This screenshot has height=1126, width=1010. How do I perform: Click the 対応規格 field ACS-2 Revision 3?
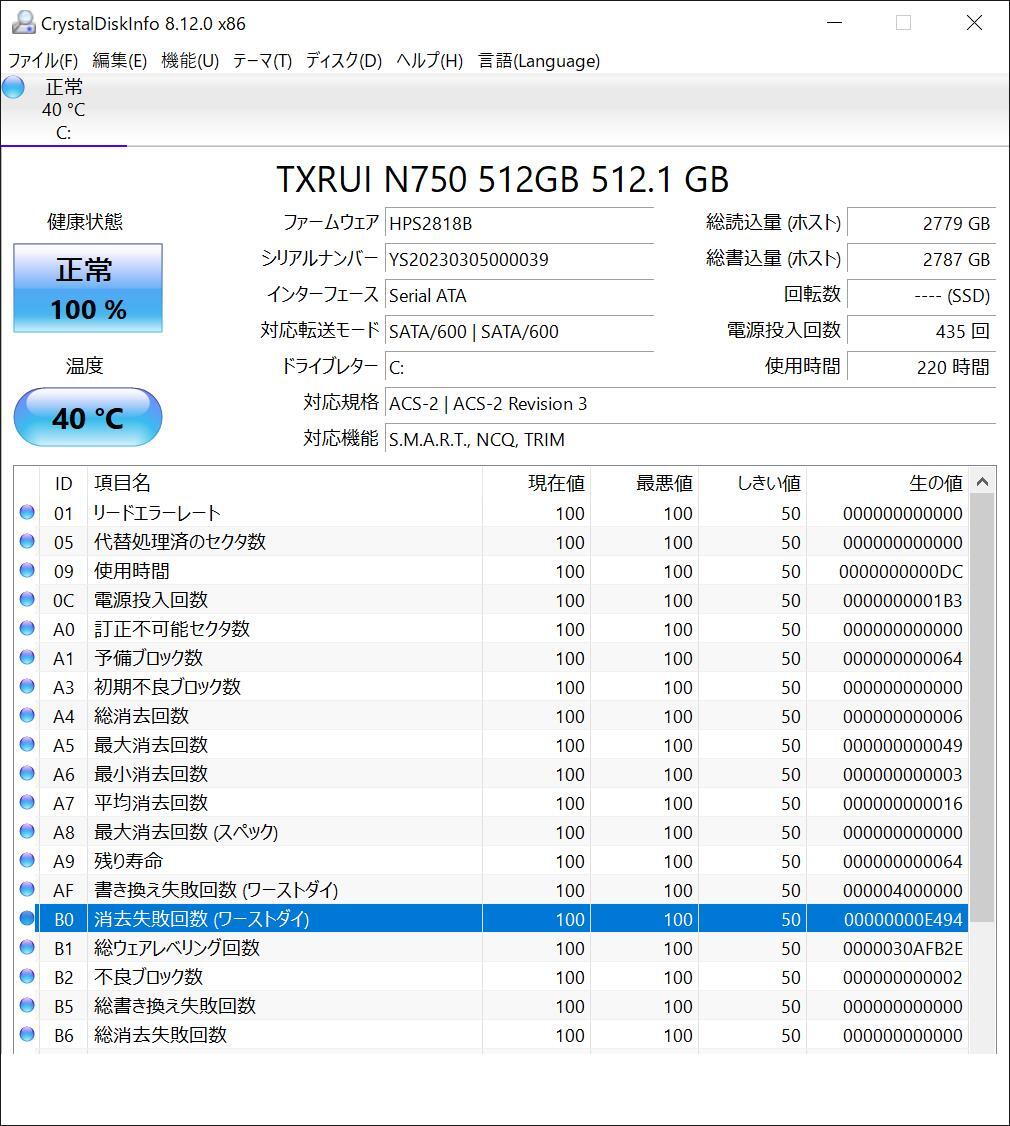click(690, 404)
